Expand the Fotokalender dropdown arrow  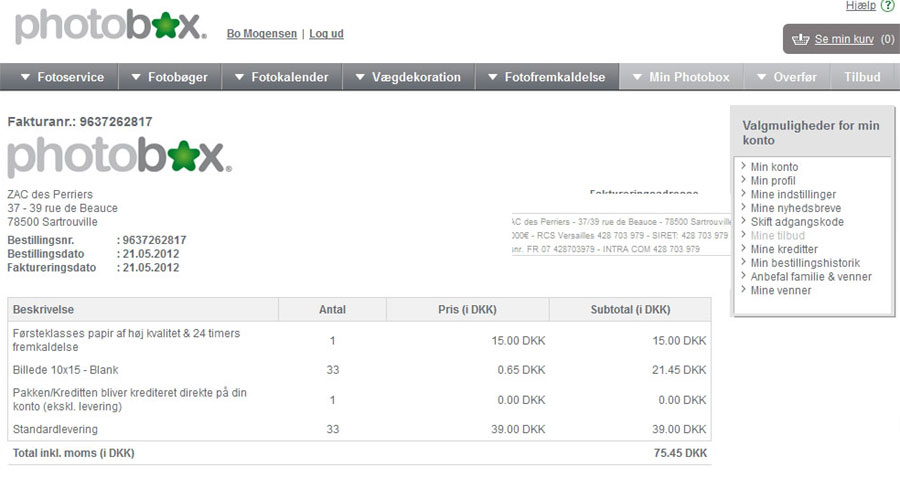(239, 77)
